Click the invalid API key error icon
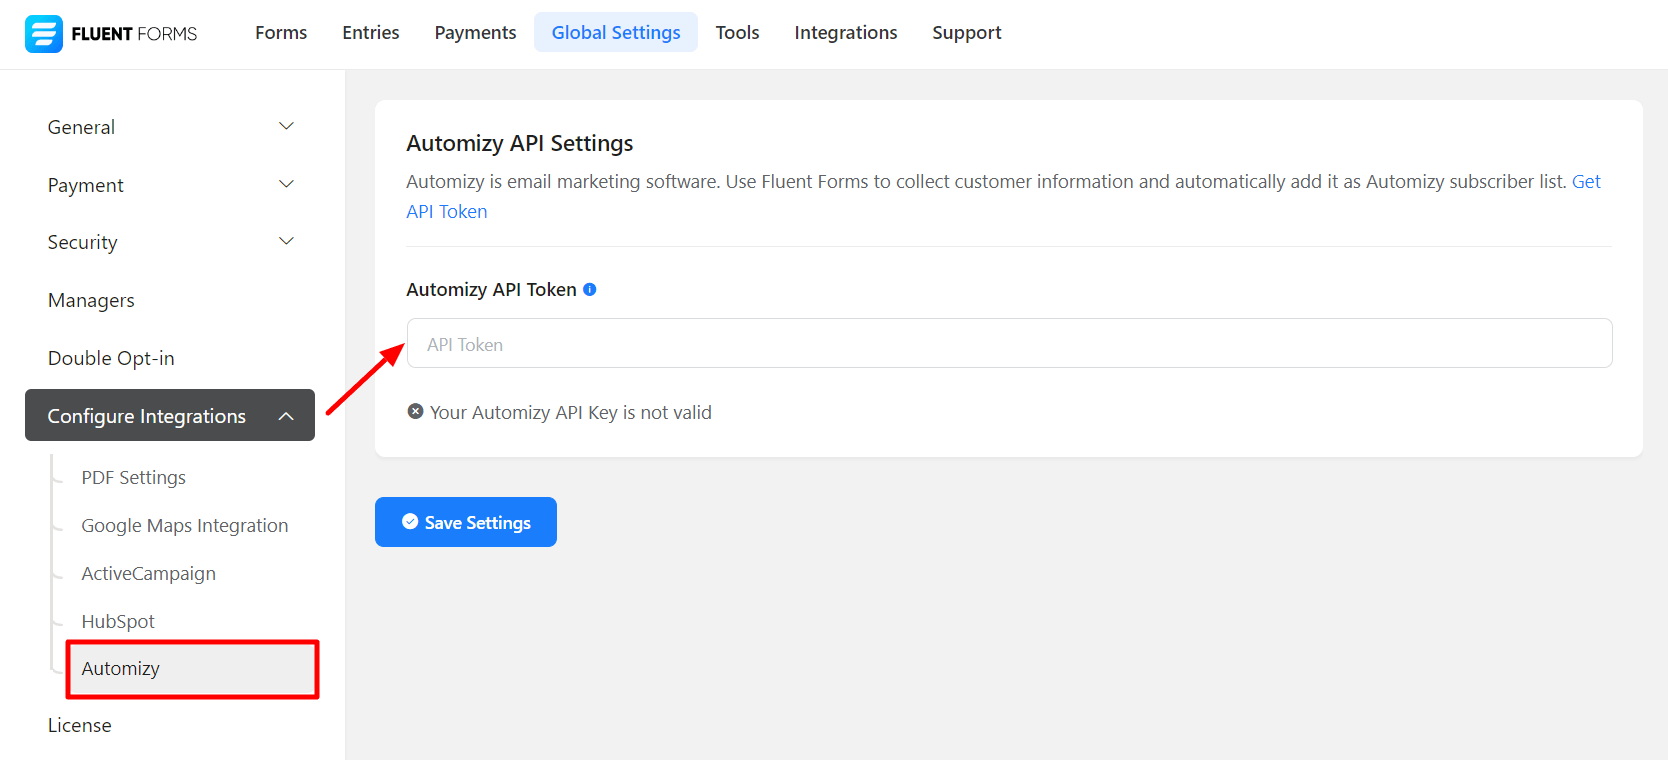The image size is (1668, 760). point(416,412)
